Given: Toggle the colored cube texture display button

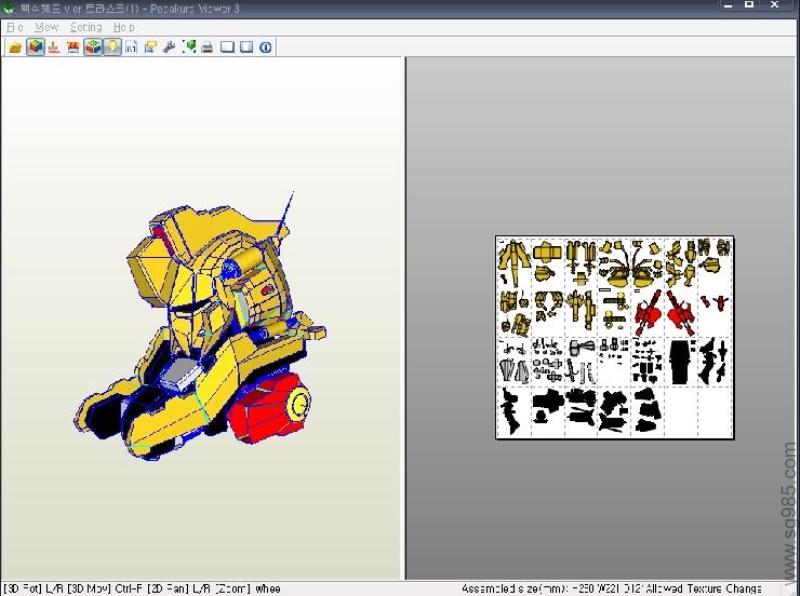Looking at the screenshot, I should (x=35, y=47).
